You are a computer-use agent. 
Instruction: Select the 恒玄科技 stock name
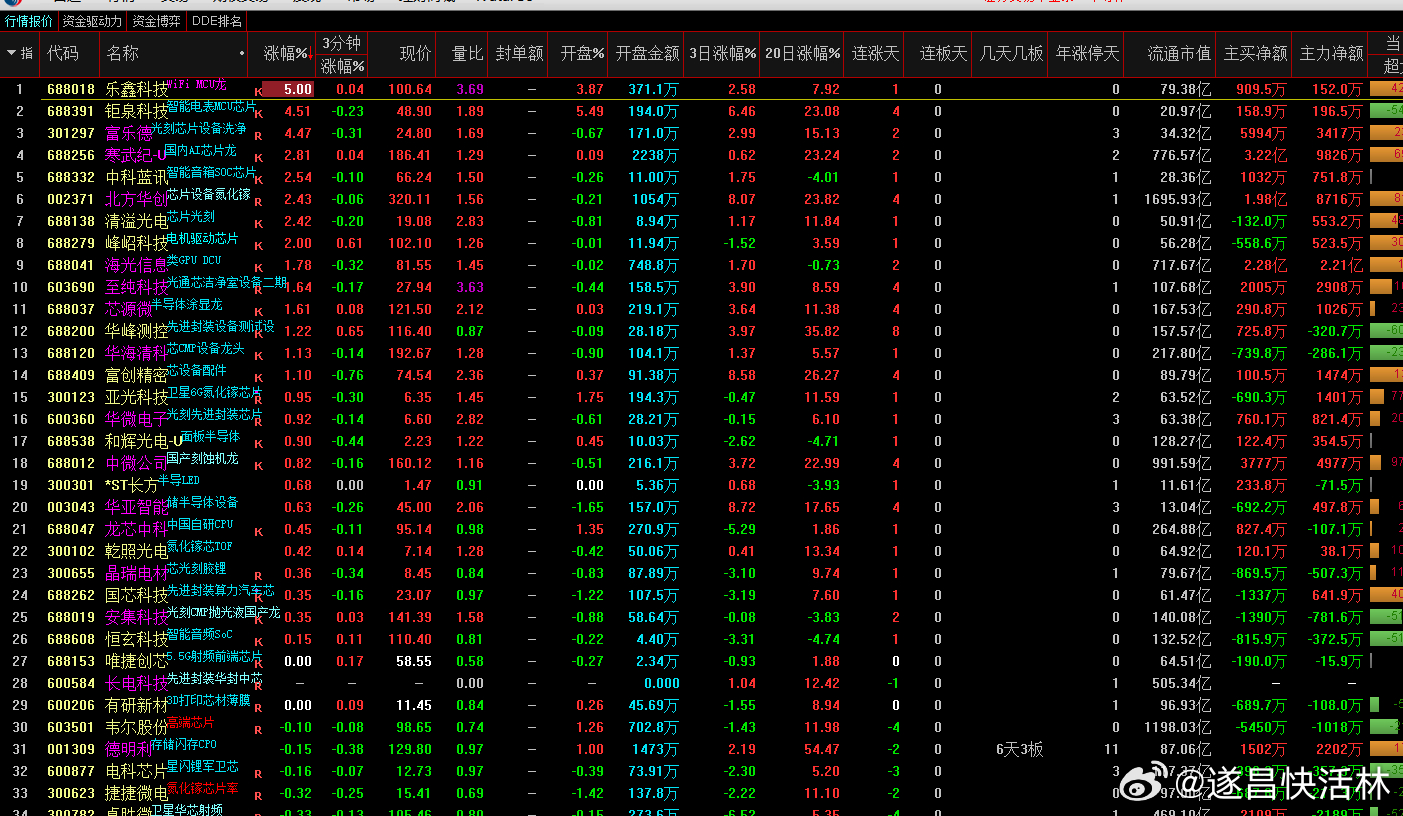click(137, 640)
